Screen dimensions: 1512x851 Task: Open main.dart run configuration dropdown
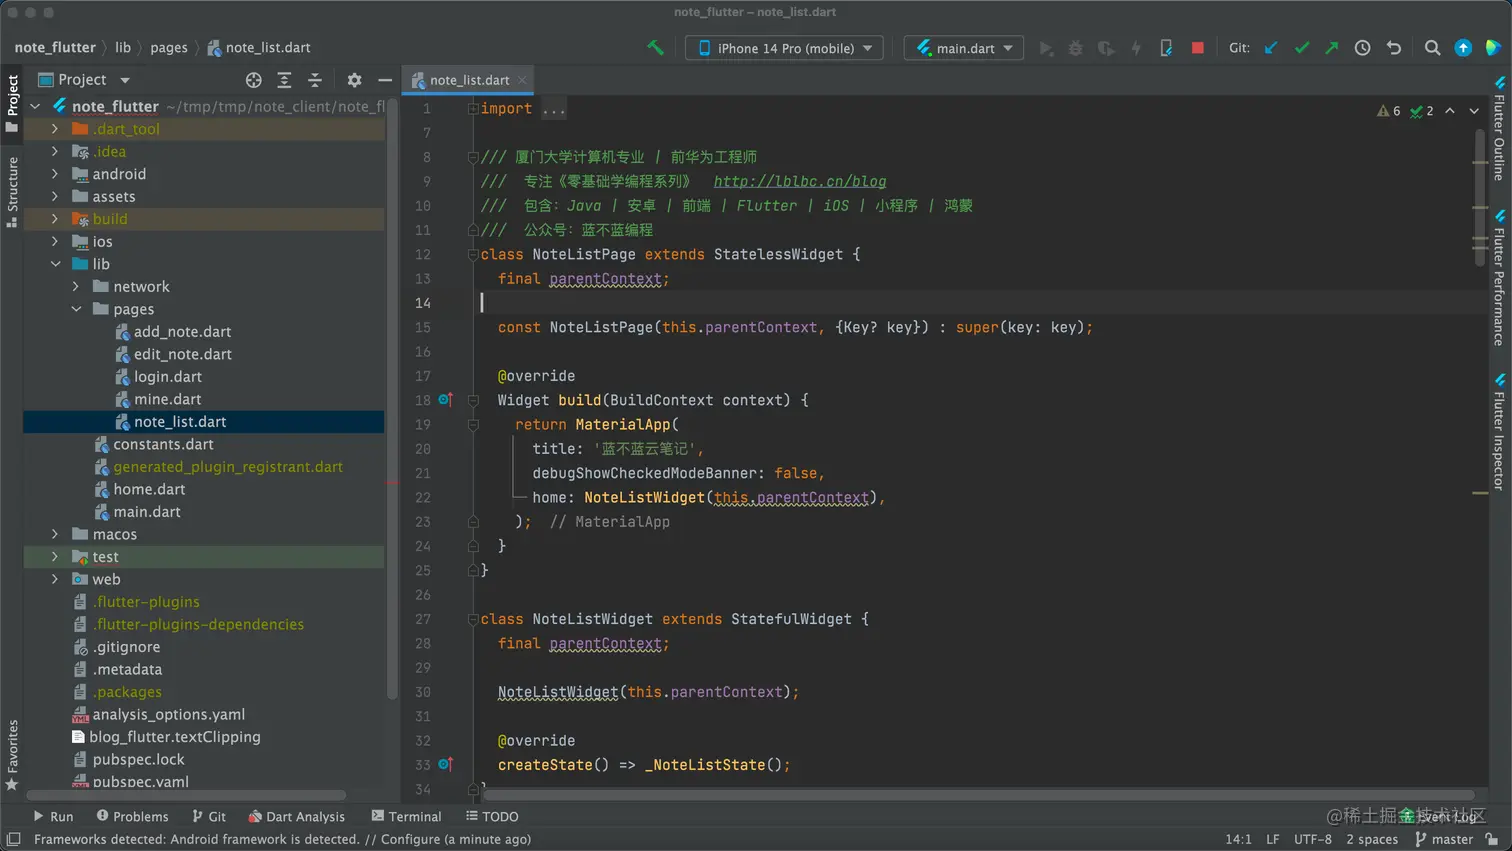[x=964, y=48]
